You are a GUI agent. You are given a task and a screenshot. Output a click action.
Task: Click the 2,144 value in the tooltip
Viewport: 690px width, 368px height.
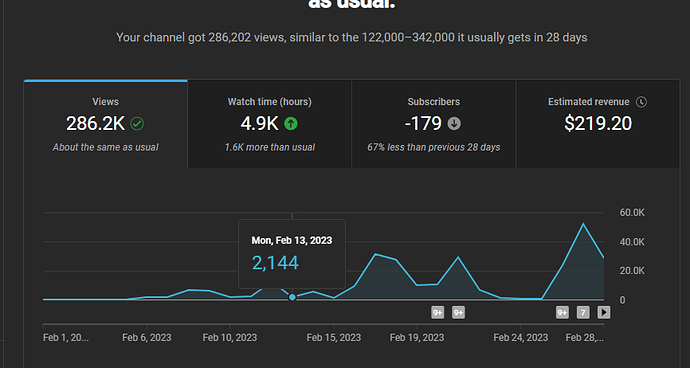coord(275,263)
